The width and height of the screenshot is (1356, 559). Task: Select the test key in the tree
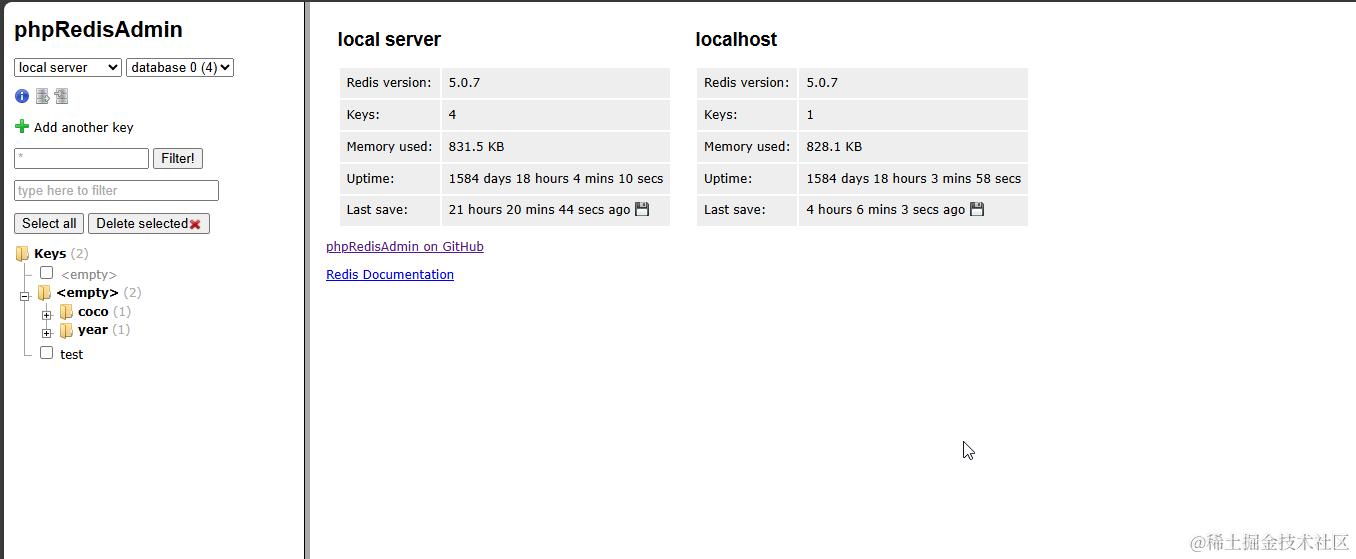tap(72, 354)
